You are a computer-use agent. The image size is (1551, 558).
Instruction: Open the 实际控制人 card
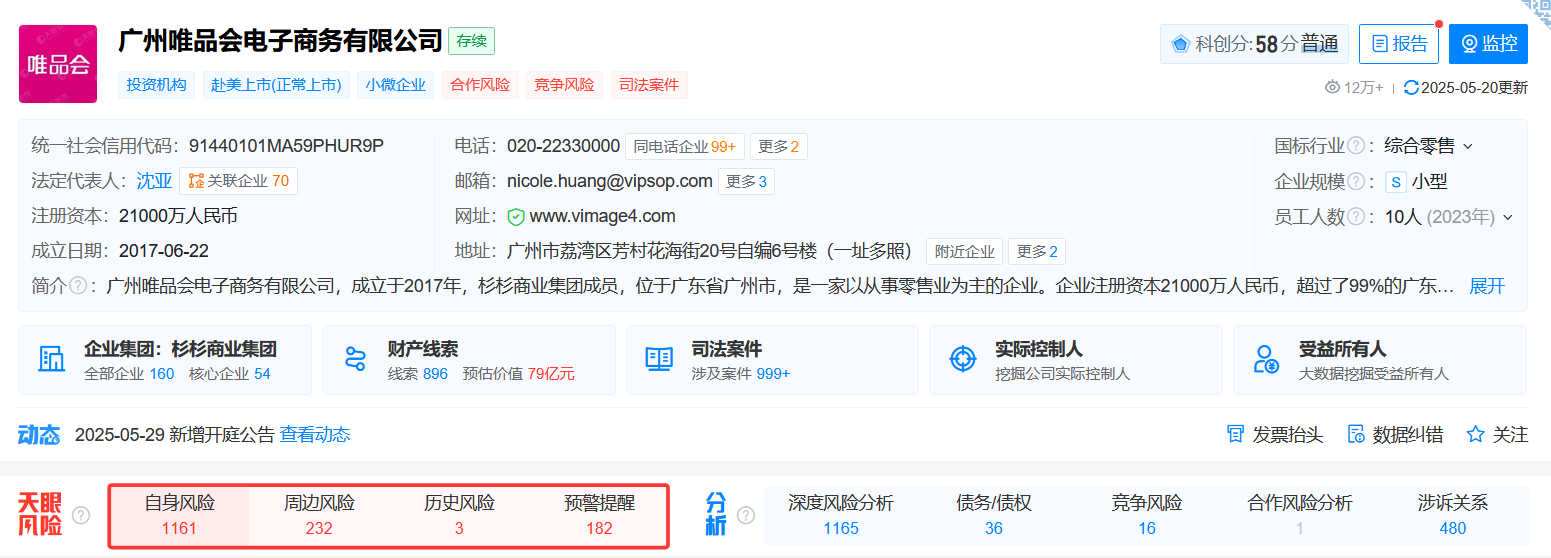pyautogui.click(x=1076, y=360)
